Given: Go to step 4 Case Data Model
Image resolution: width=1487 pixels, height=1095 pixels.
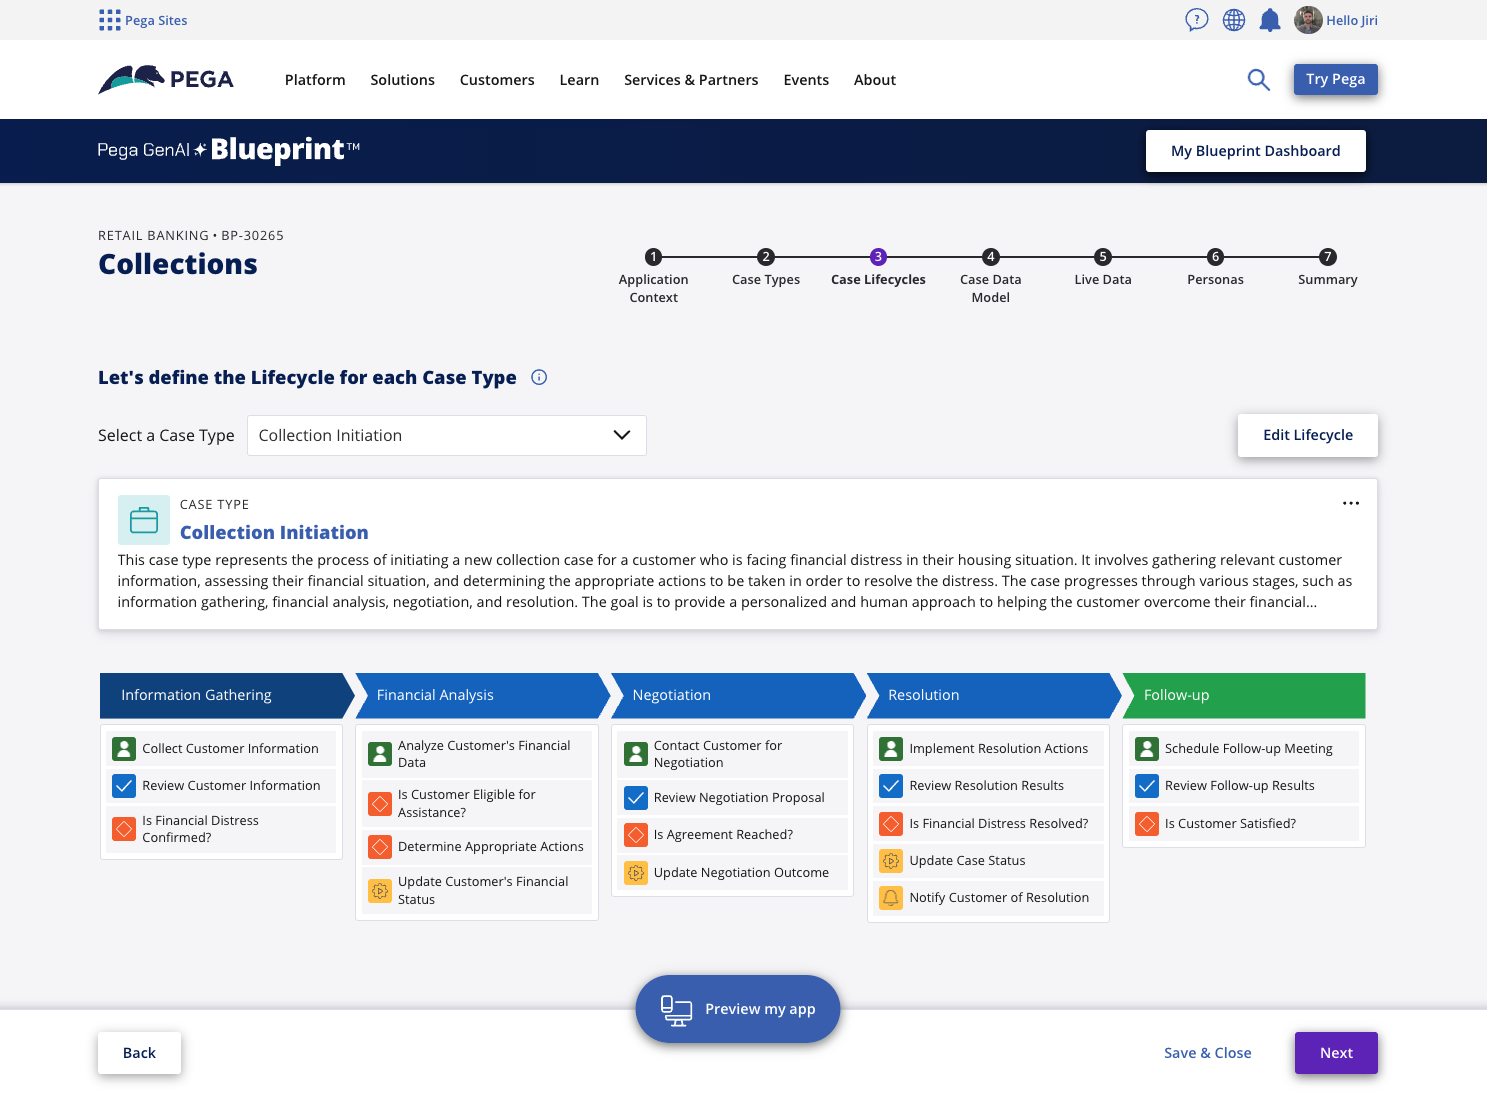Looking at the screenshot, I should pyautogui.click(x=990, y=276).
